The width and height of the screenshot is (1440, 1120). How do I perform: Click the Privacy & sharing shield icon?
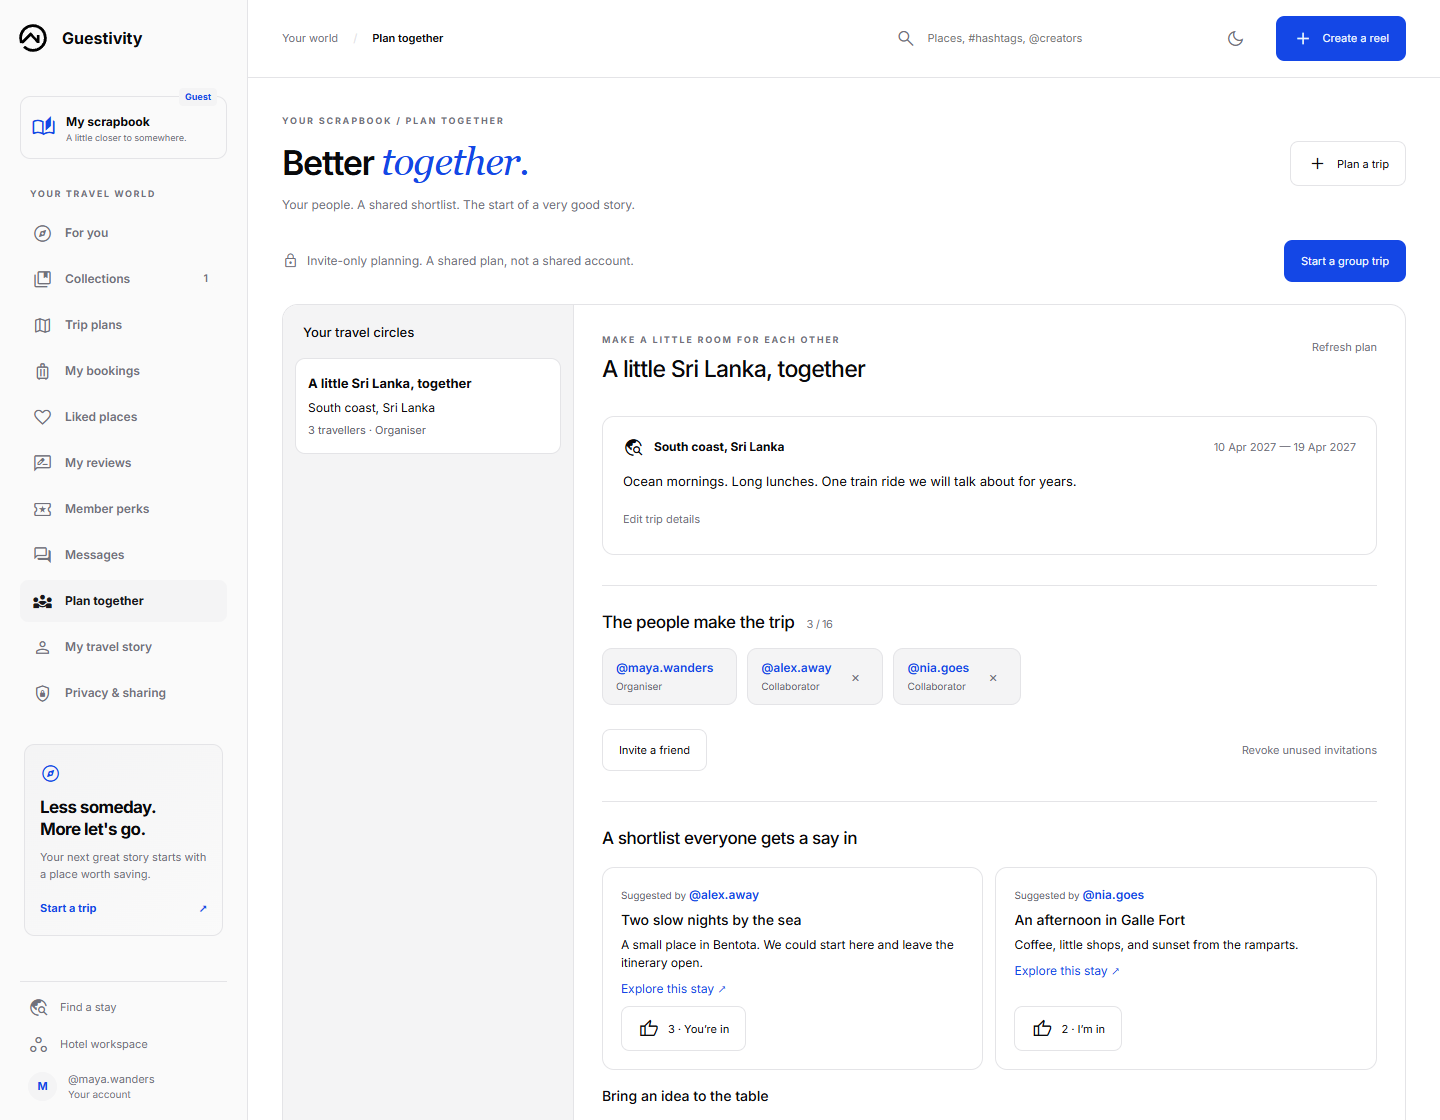[42, 693]
